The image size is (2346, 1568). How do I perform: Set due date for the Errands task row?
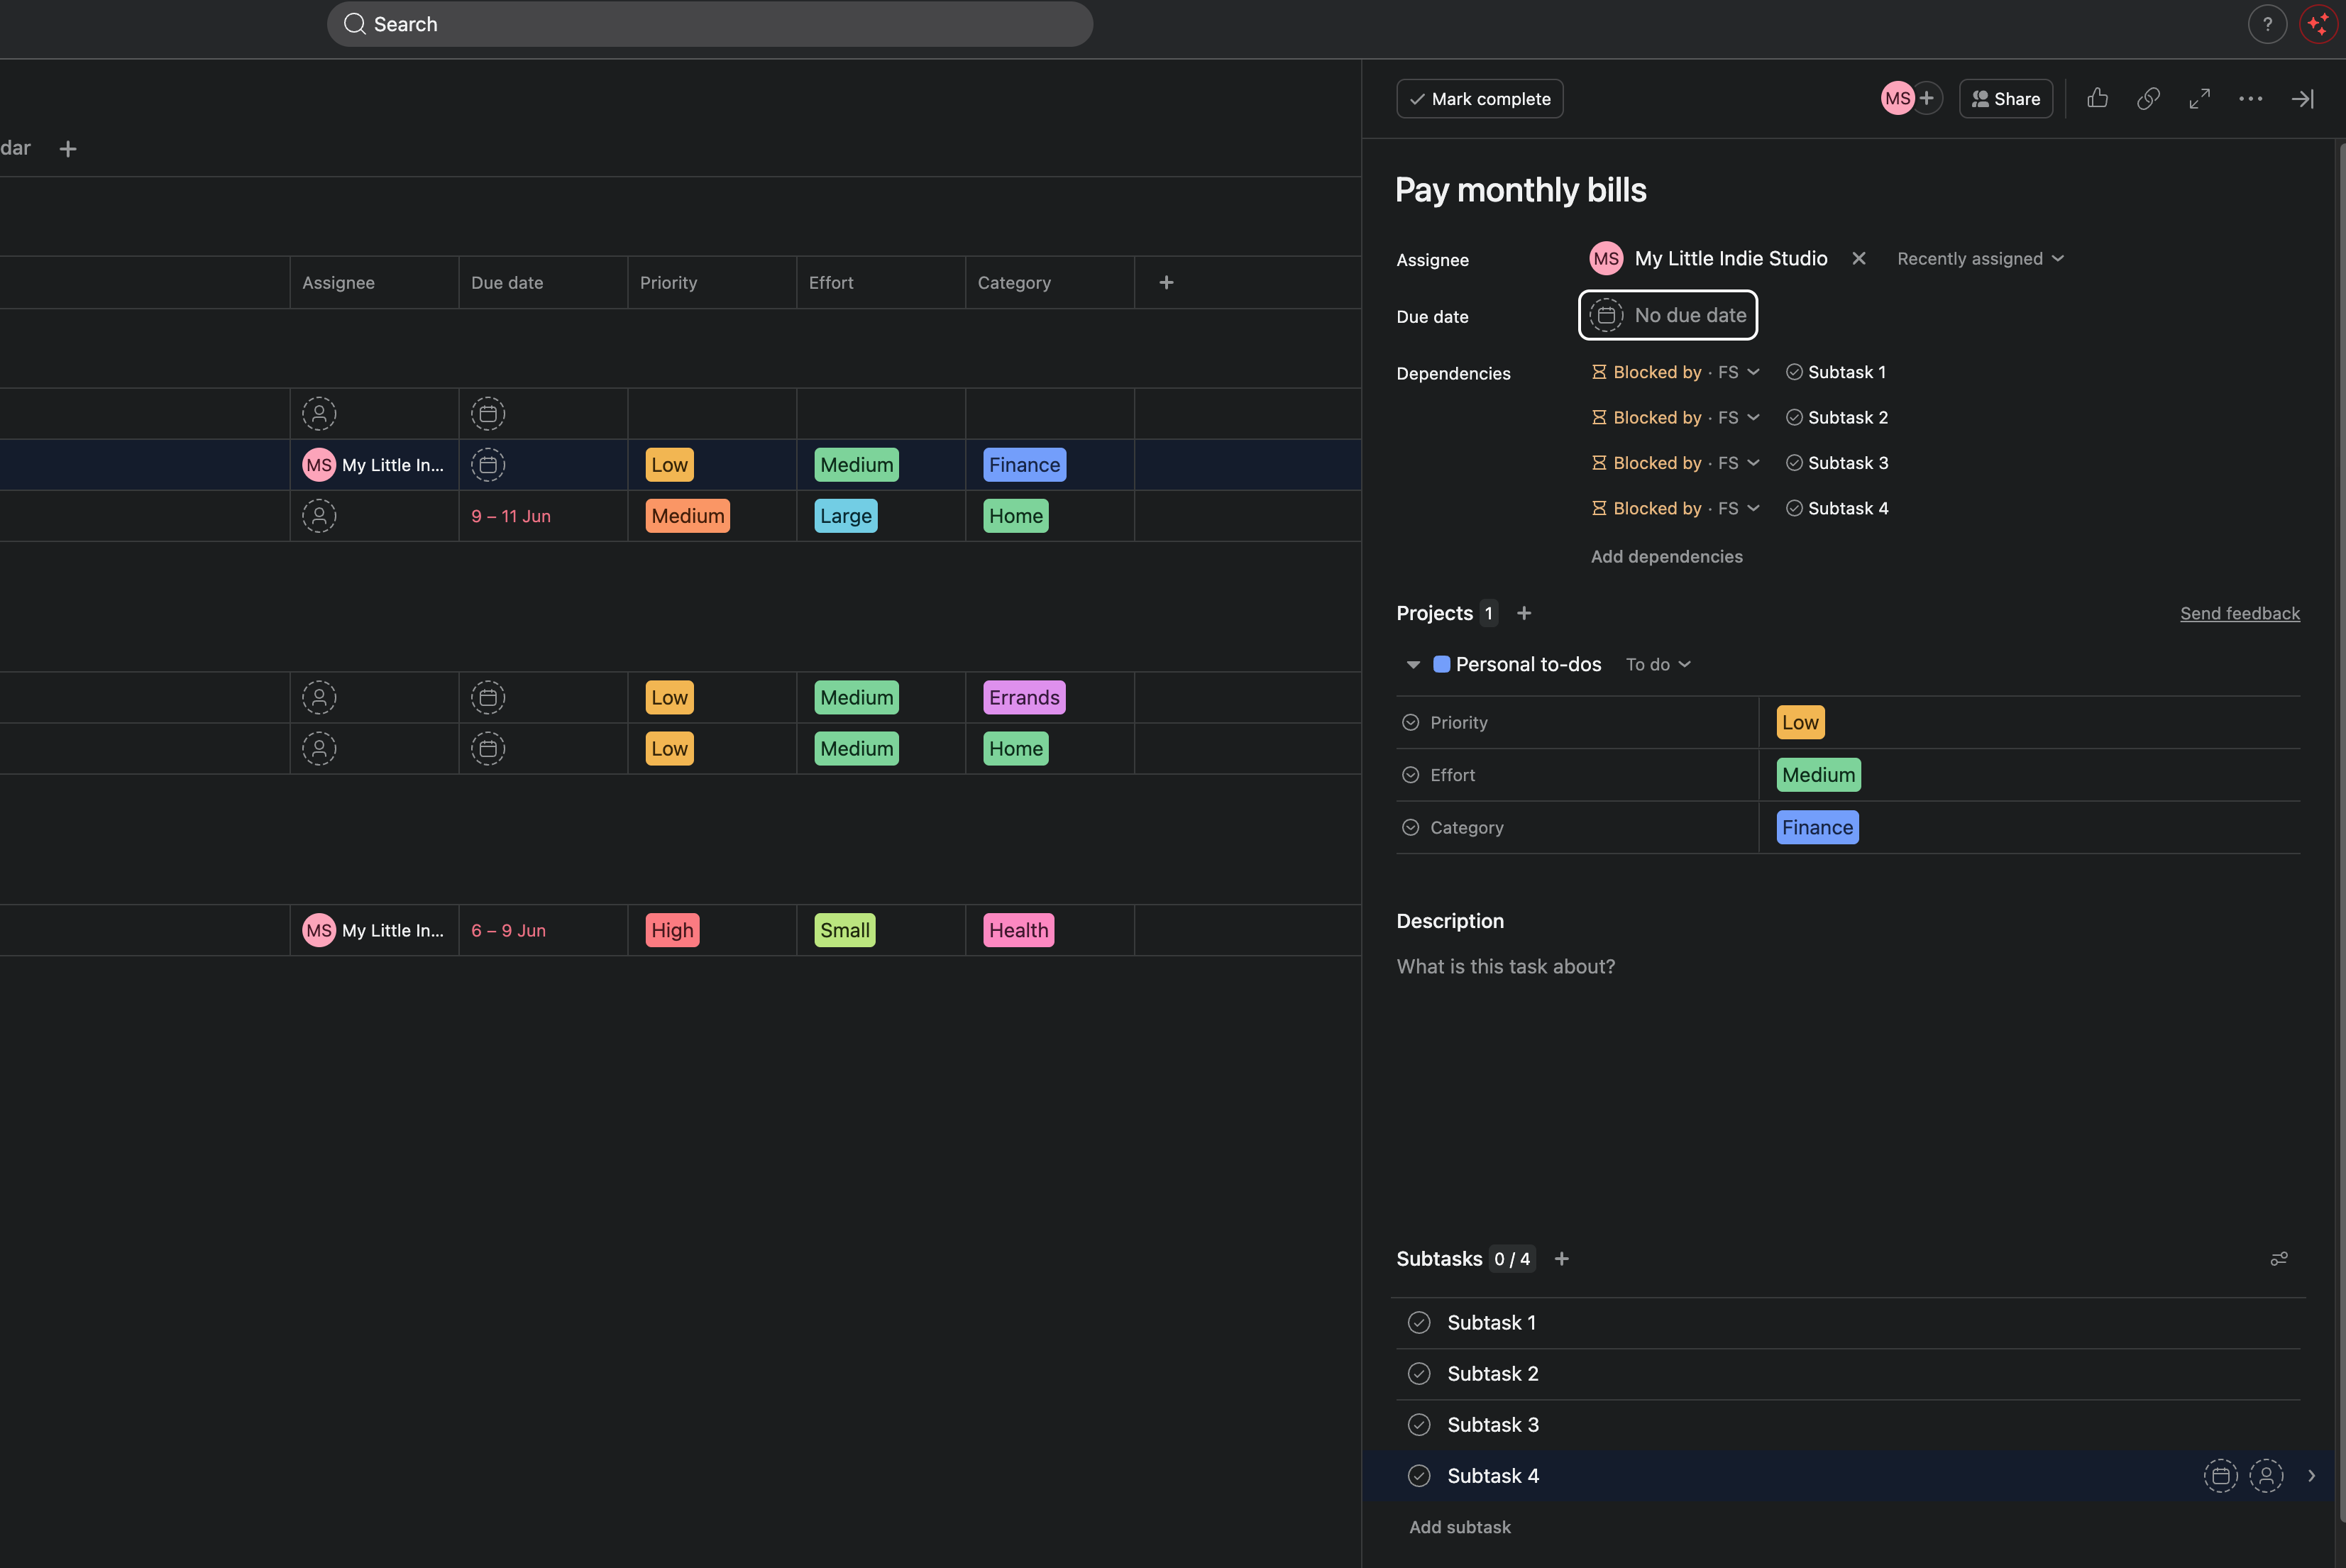[x=488, y=697]
